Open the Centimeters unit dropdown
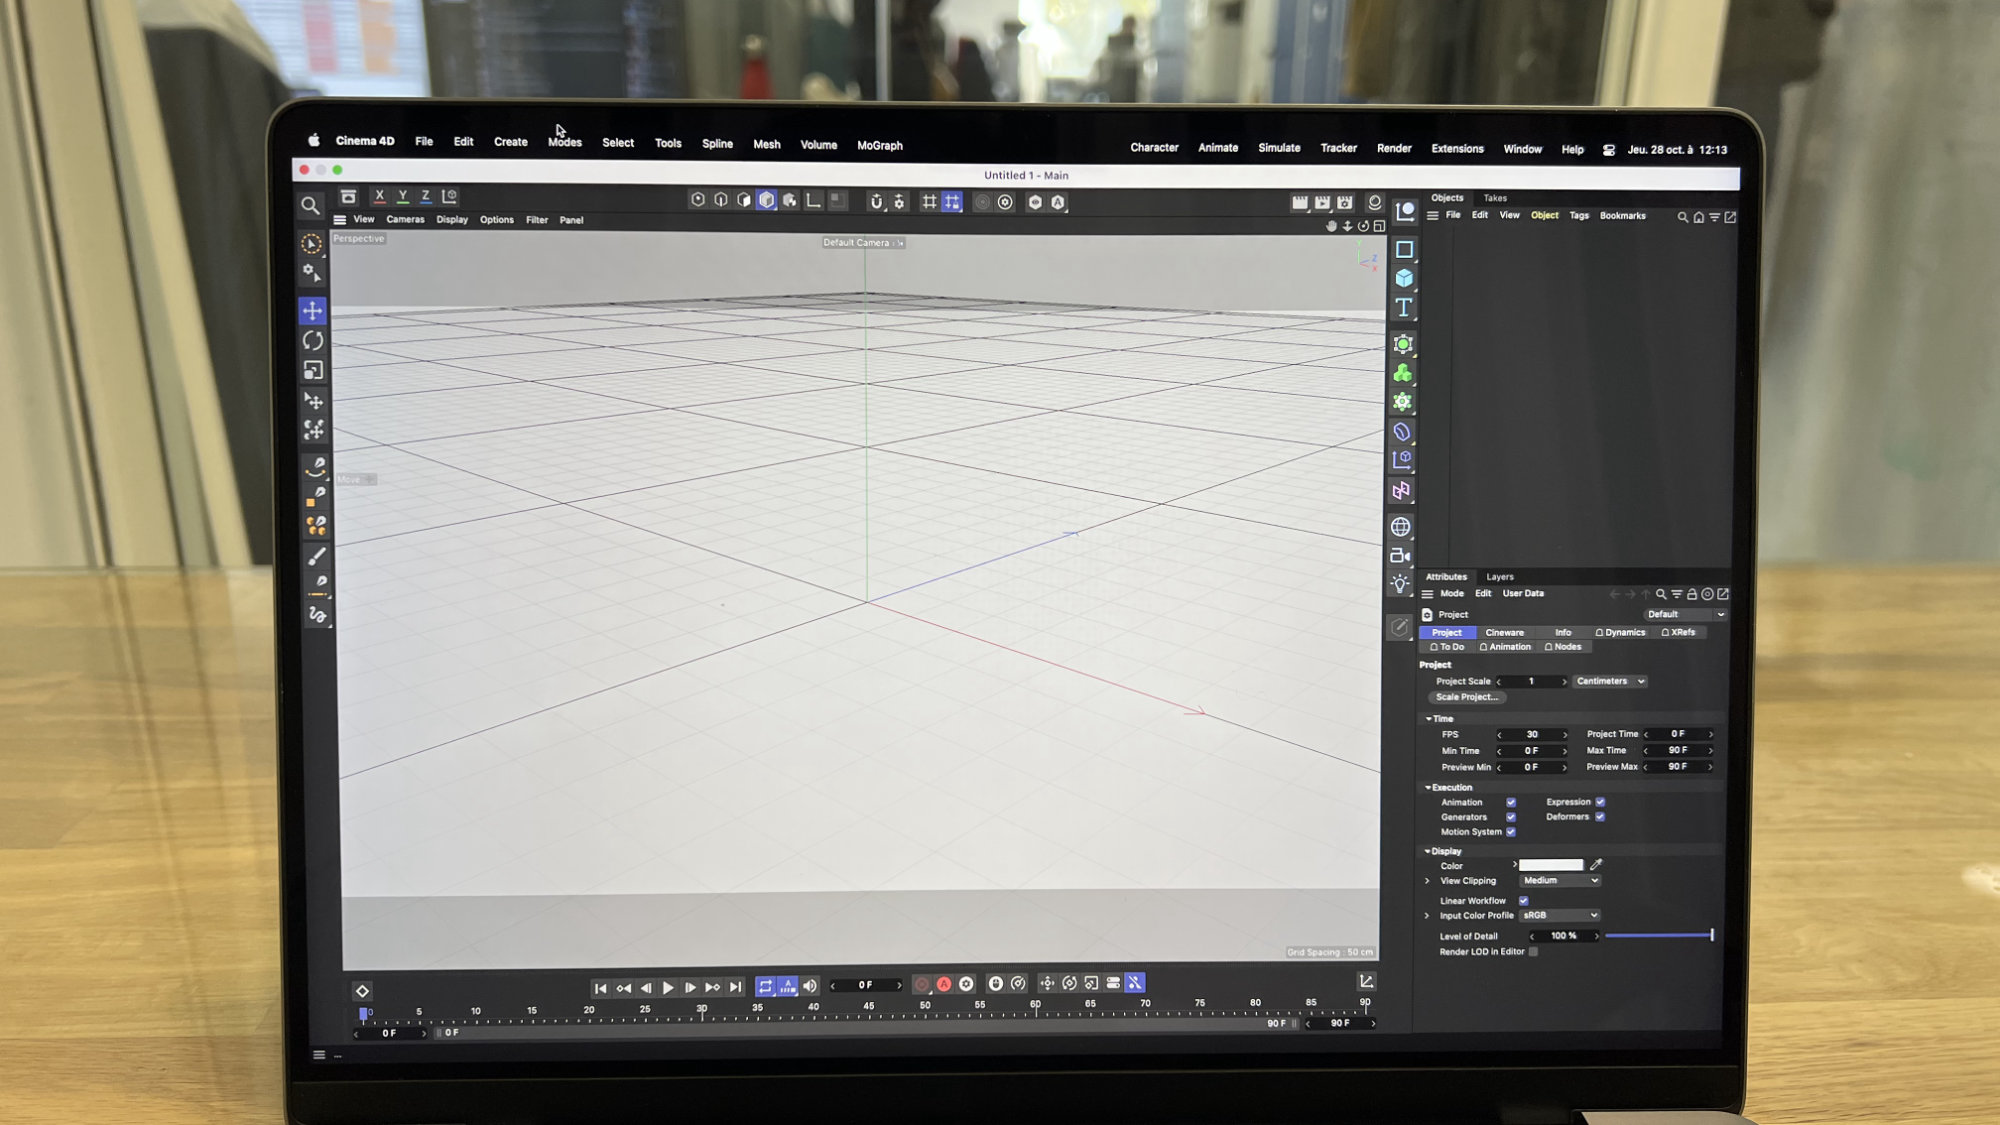This screenshot has height=1125, width=2000. (x=1610, y=682)
